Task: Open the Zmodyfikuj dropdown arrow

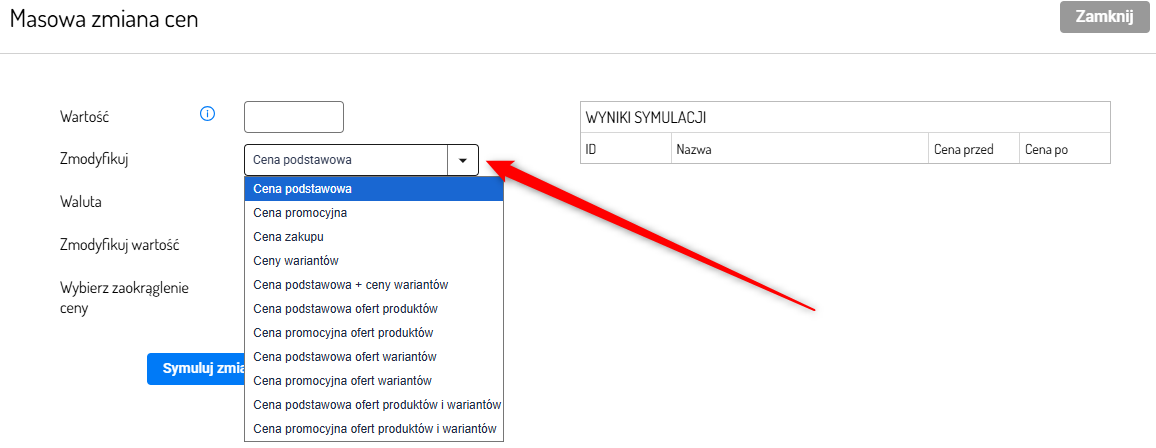Action: point(463,160)
